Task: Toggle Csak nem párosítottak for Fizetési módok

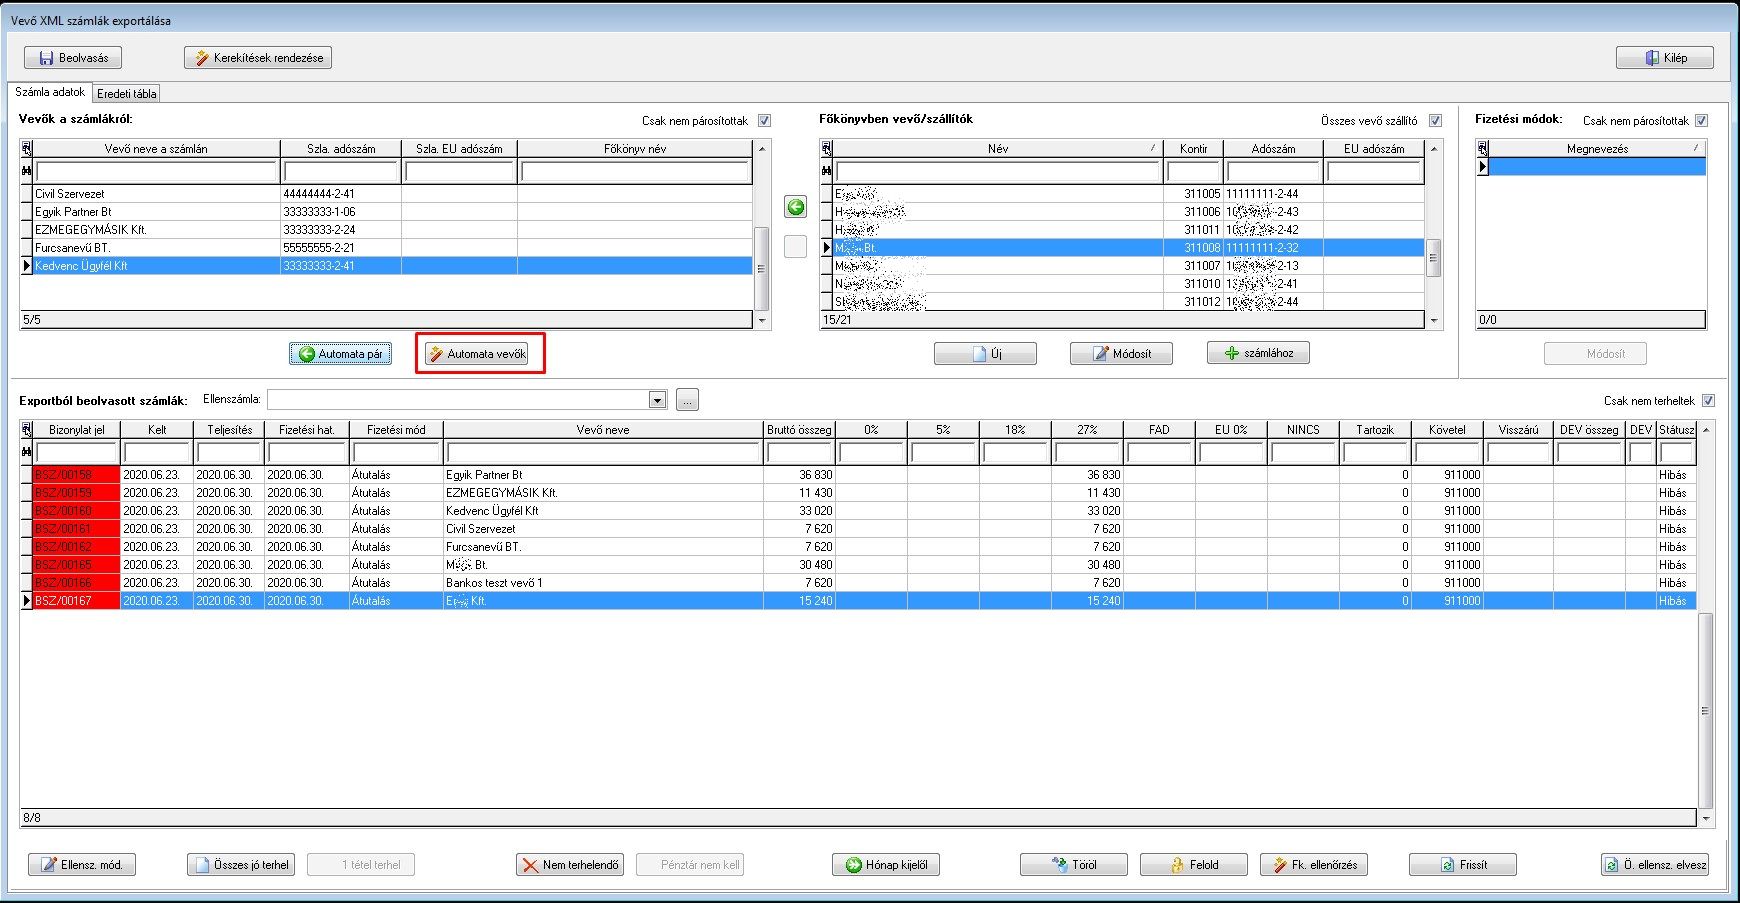Action: point(1701,121)
